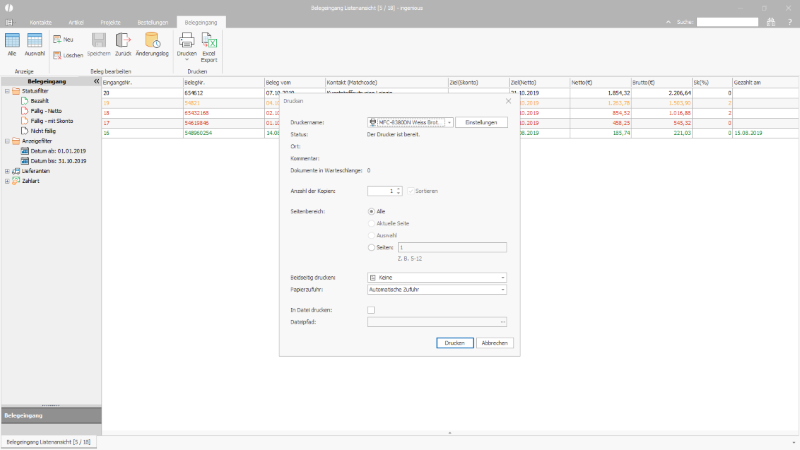Click the Brutto value 2.206,64

pos(680,93)
